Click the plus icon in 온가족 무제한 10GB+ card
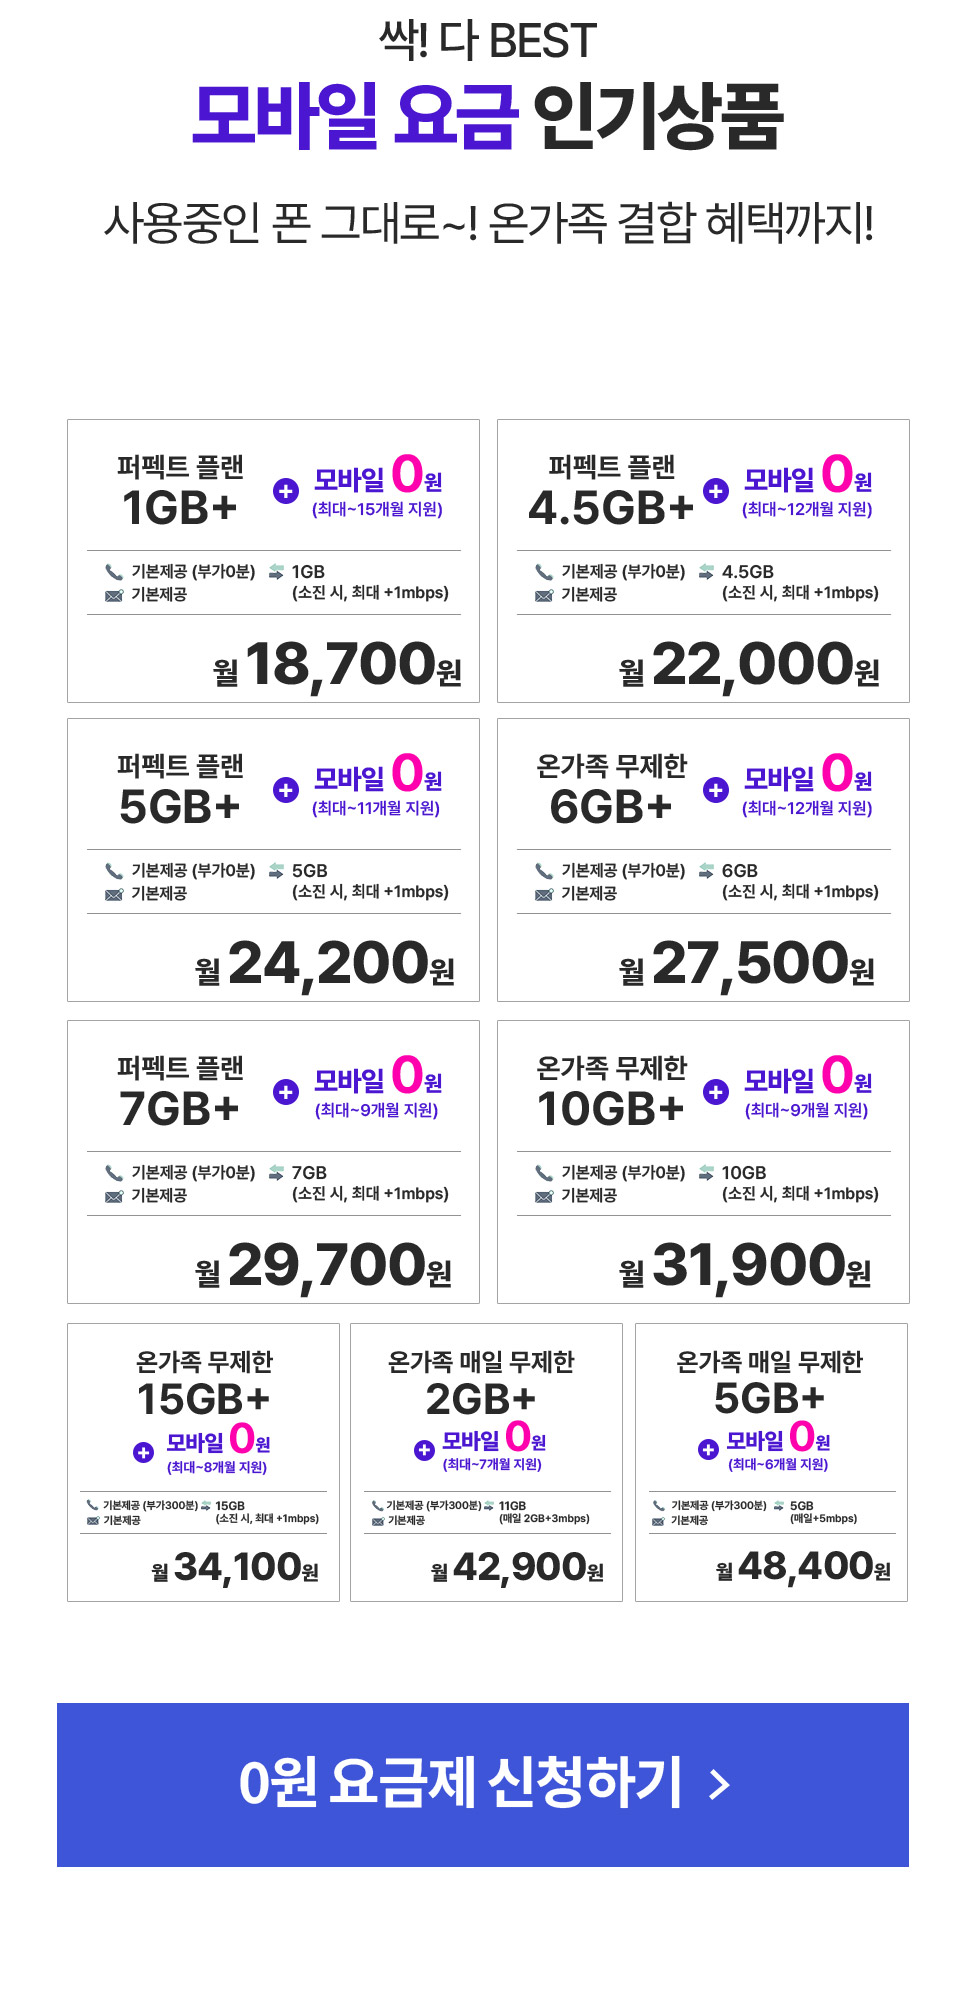Viewport: 980px width, 2000px height. point(716,1092)
